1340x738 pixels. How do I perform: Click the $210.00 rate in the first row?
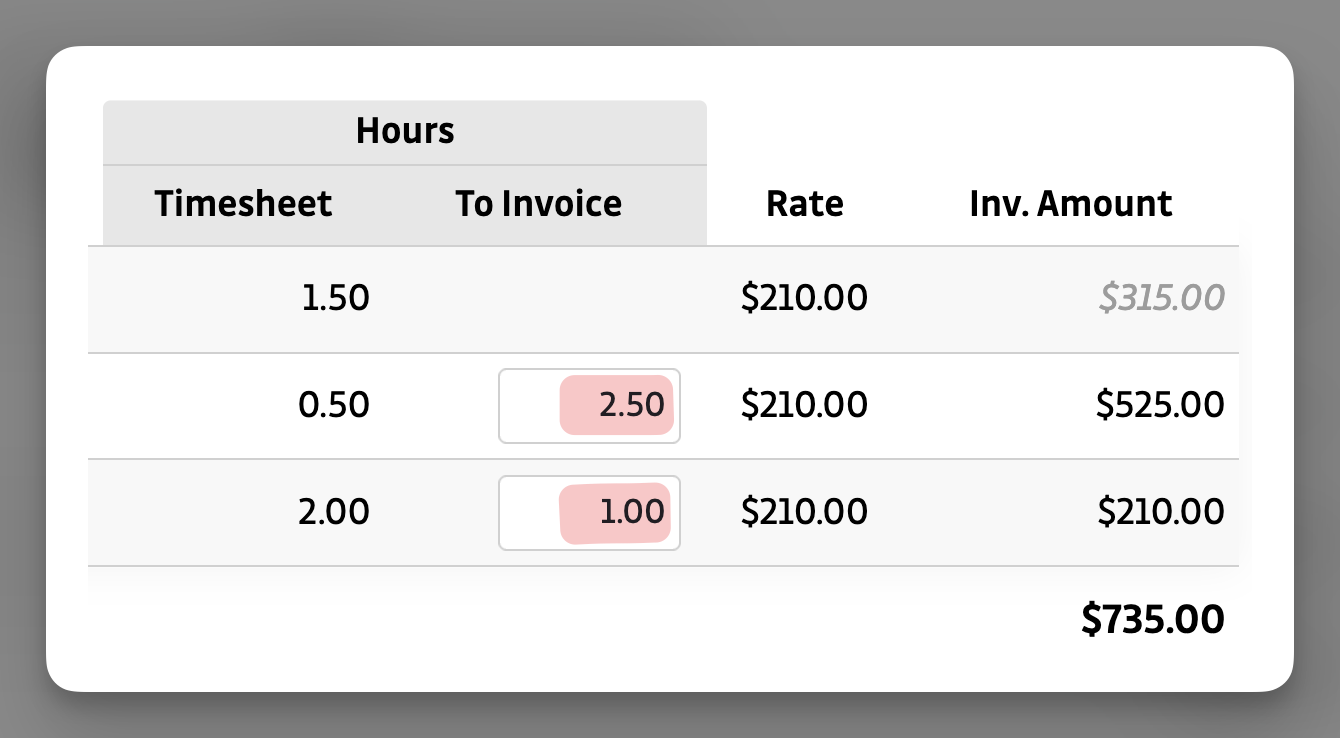pos(804,297)
